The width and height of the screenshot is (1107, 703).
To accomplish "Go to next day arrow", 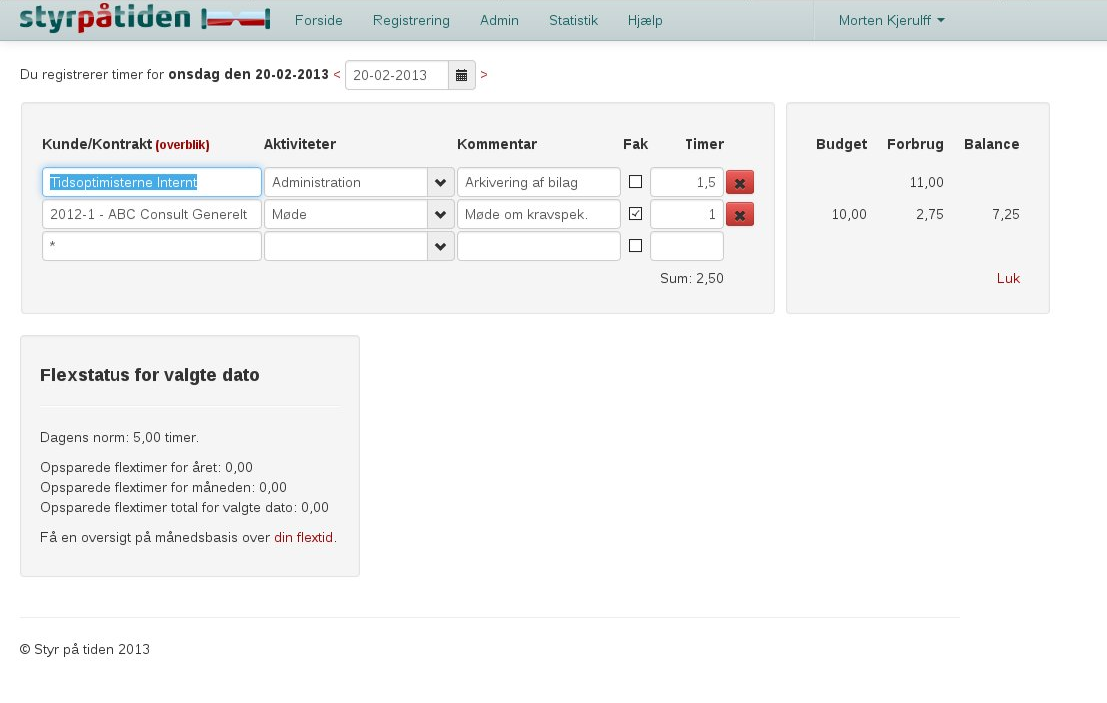I will tap(484, 75).
